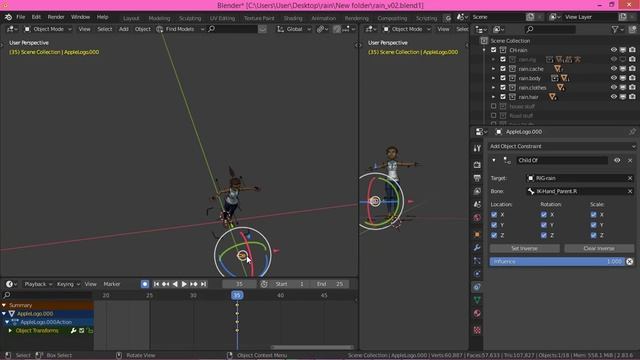Toggle the preview range stopwatch icon
Image resolution: width=640 pixels, height=360 pixels.
(264, 284)
